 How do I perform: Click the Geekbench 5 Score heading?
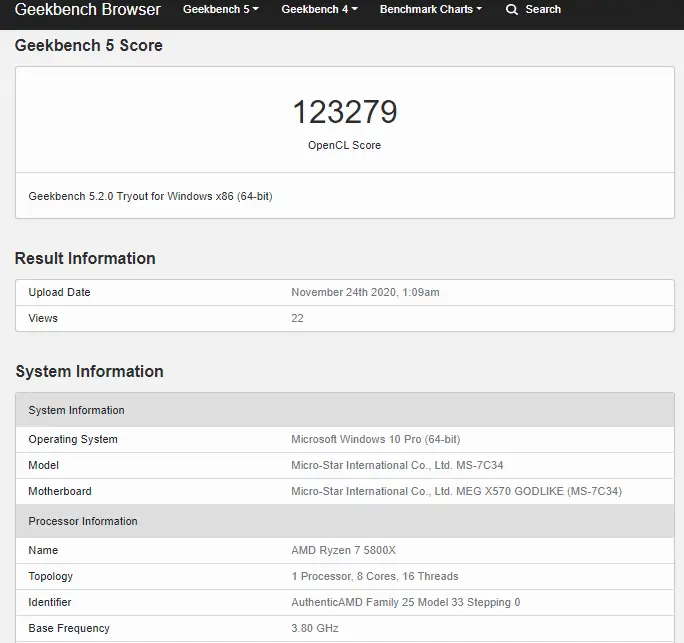point(89,45)
